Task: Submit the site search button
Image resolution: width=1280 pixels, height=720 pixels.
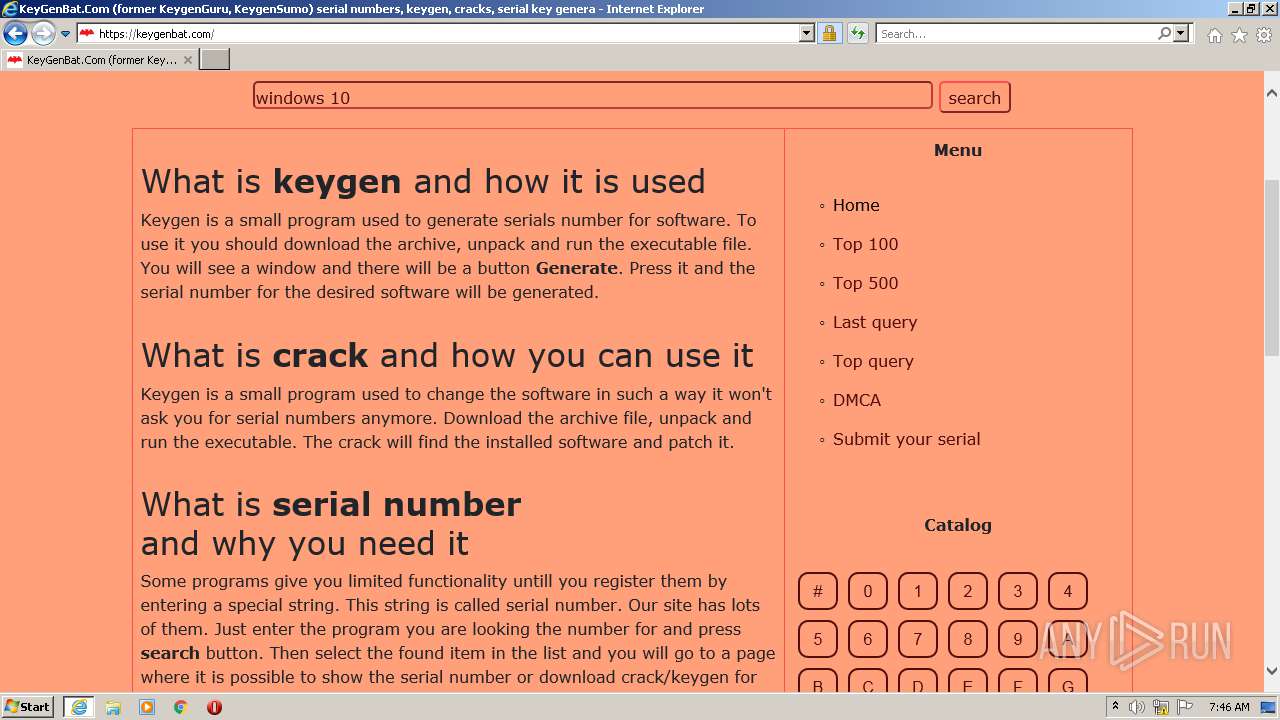Action: click(x=975, y=97)
